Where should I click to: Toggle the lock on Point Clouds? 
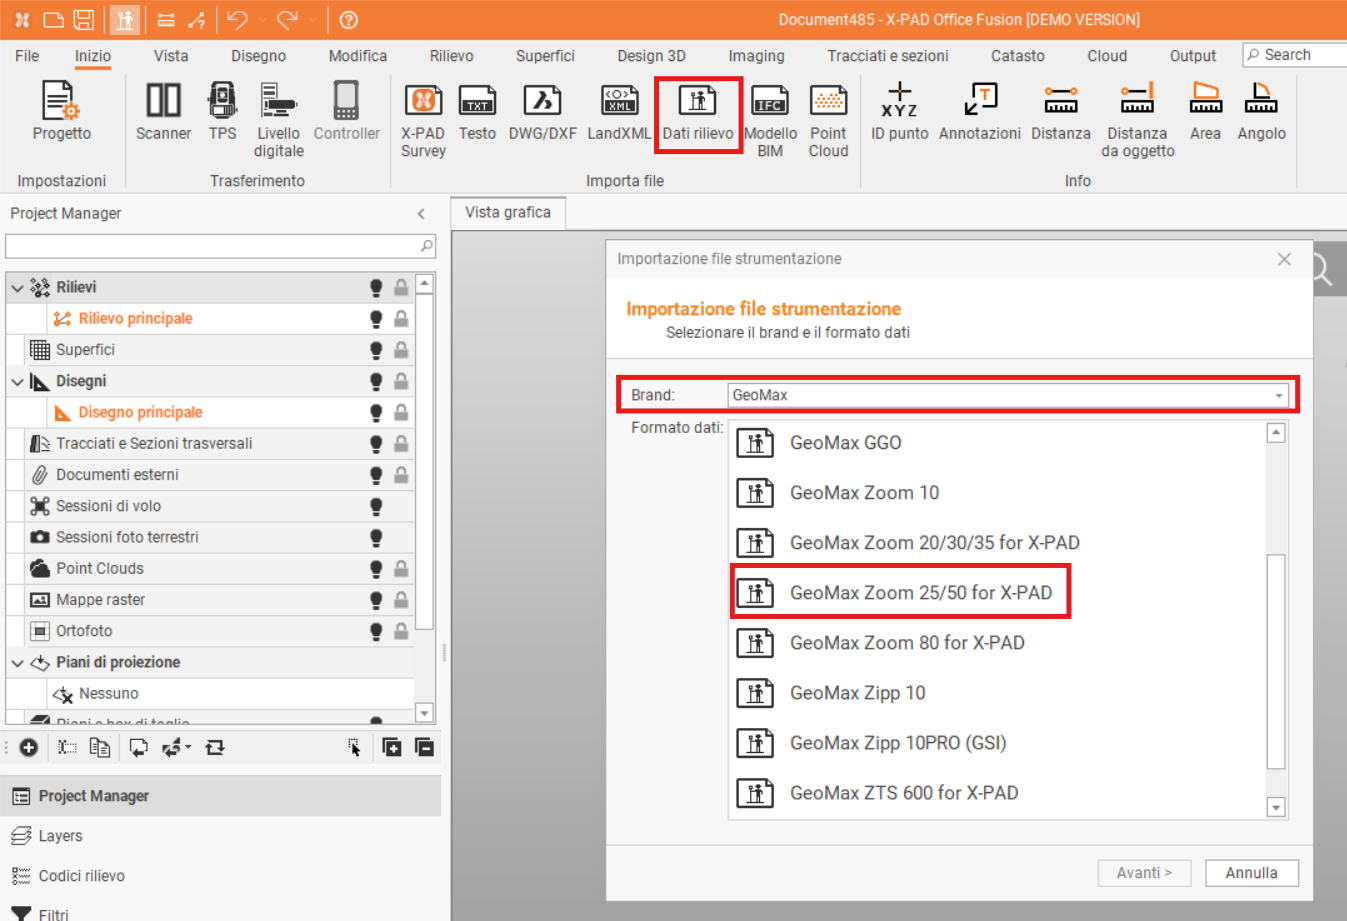(401, 569)
